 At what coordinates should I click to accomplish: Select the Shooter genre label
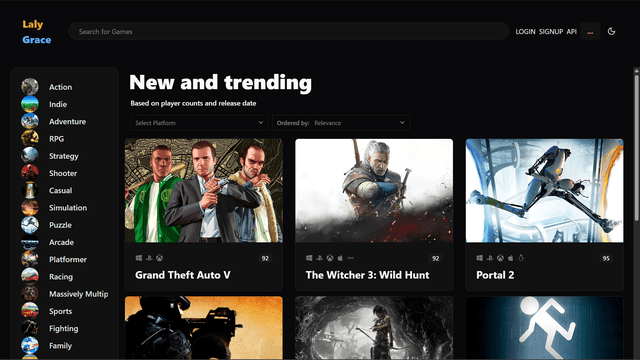pyautogui.click(x=63, y=173)
